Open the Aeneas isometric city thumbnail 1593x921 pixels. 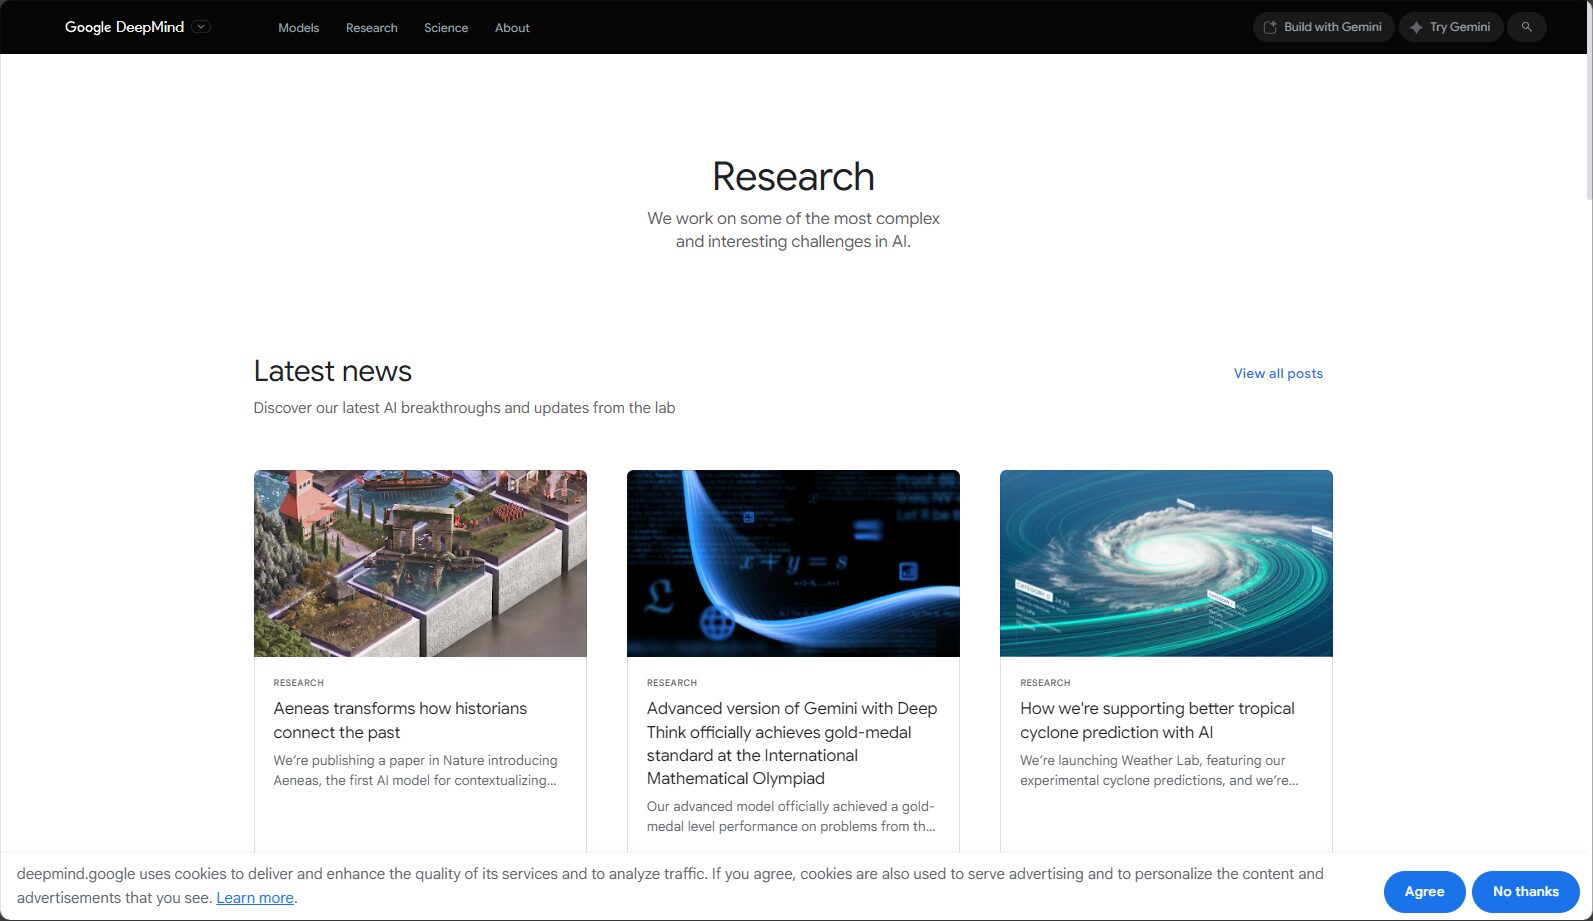click(x=420, y=563)
